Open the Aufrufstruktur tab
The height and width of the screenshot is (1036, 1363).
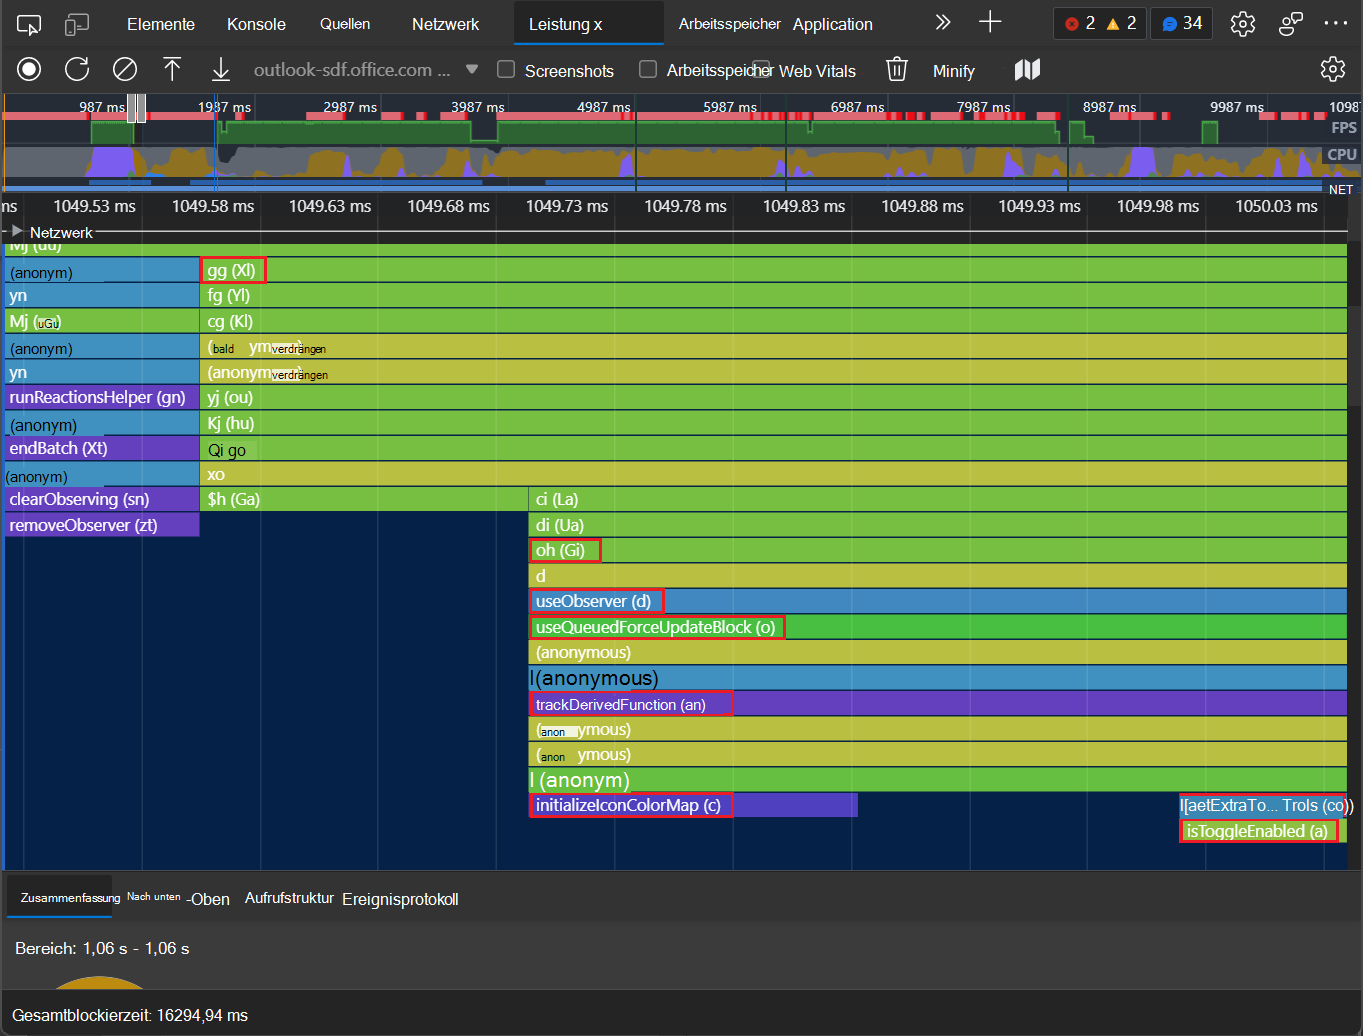[289, 898]
